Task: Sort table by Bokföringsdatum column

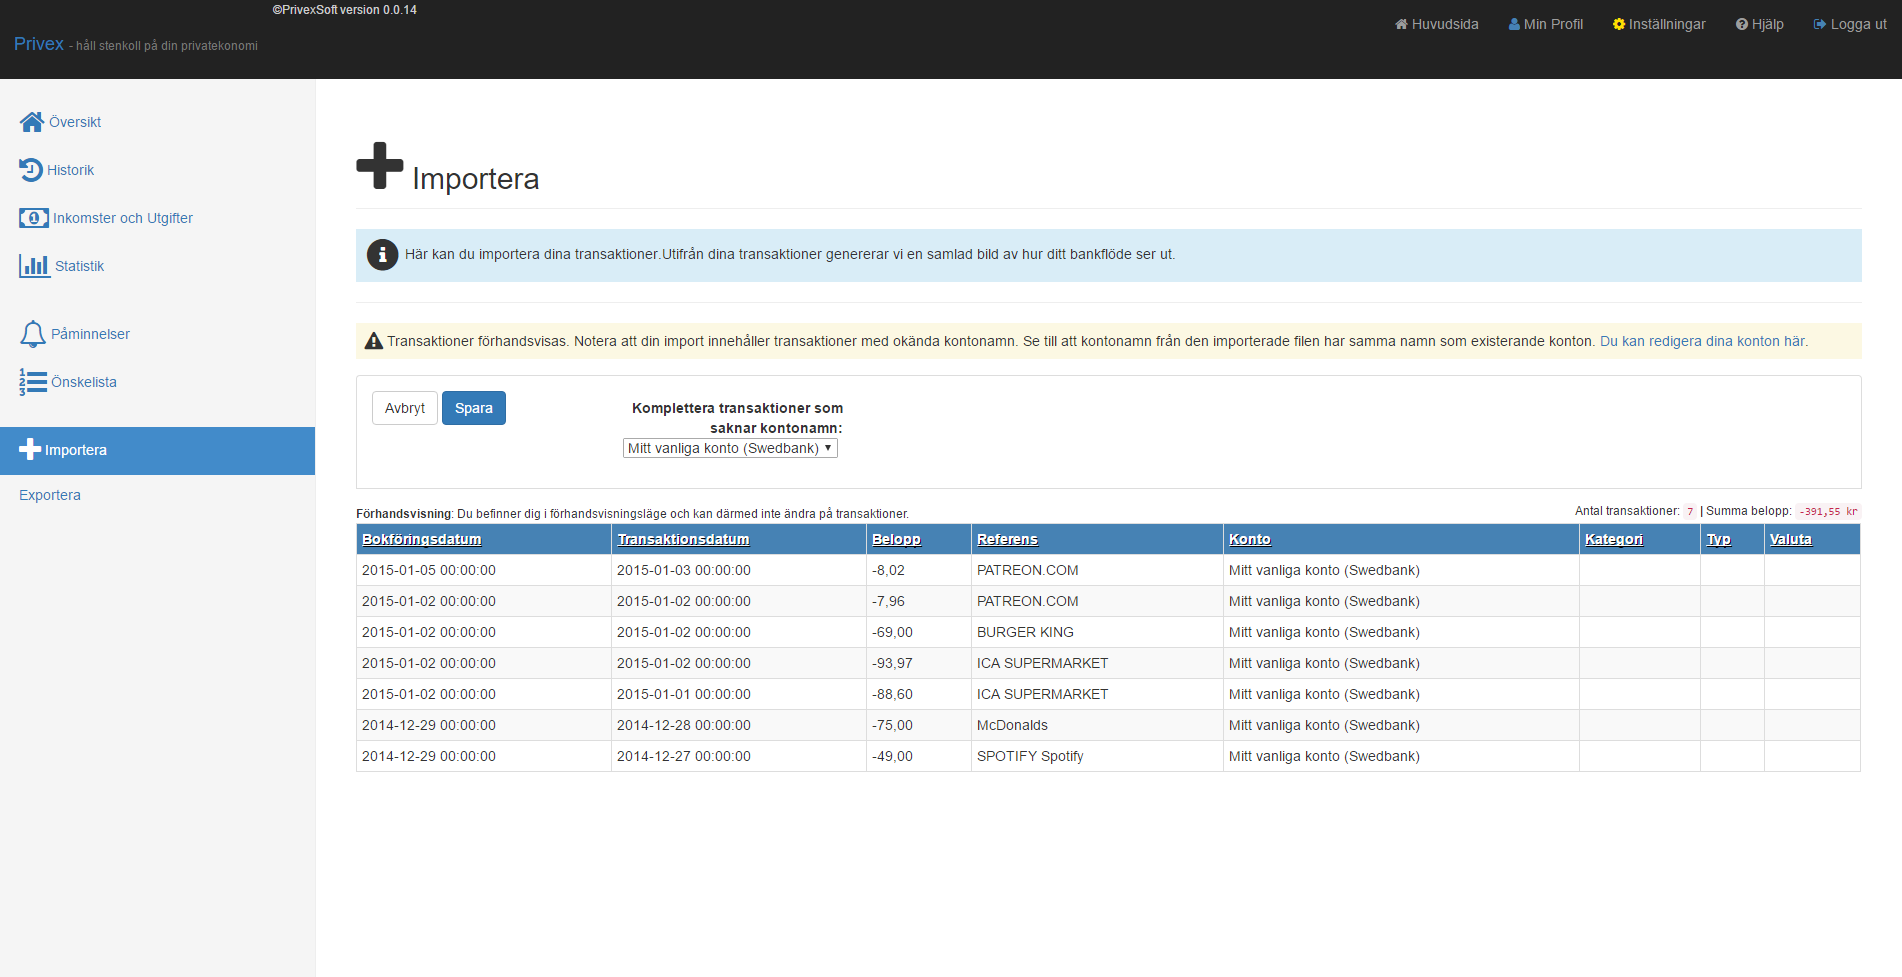Action: (x=422, y=540)
